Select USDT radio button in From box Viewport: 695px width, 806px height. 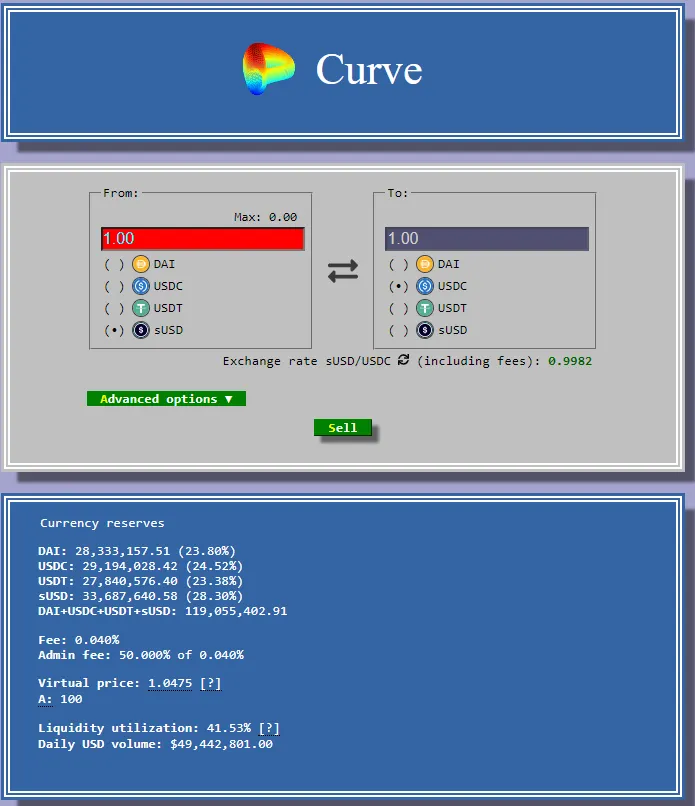(x=114, y=308)
